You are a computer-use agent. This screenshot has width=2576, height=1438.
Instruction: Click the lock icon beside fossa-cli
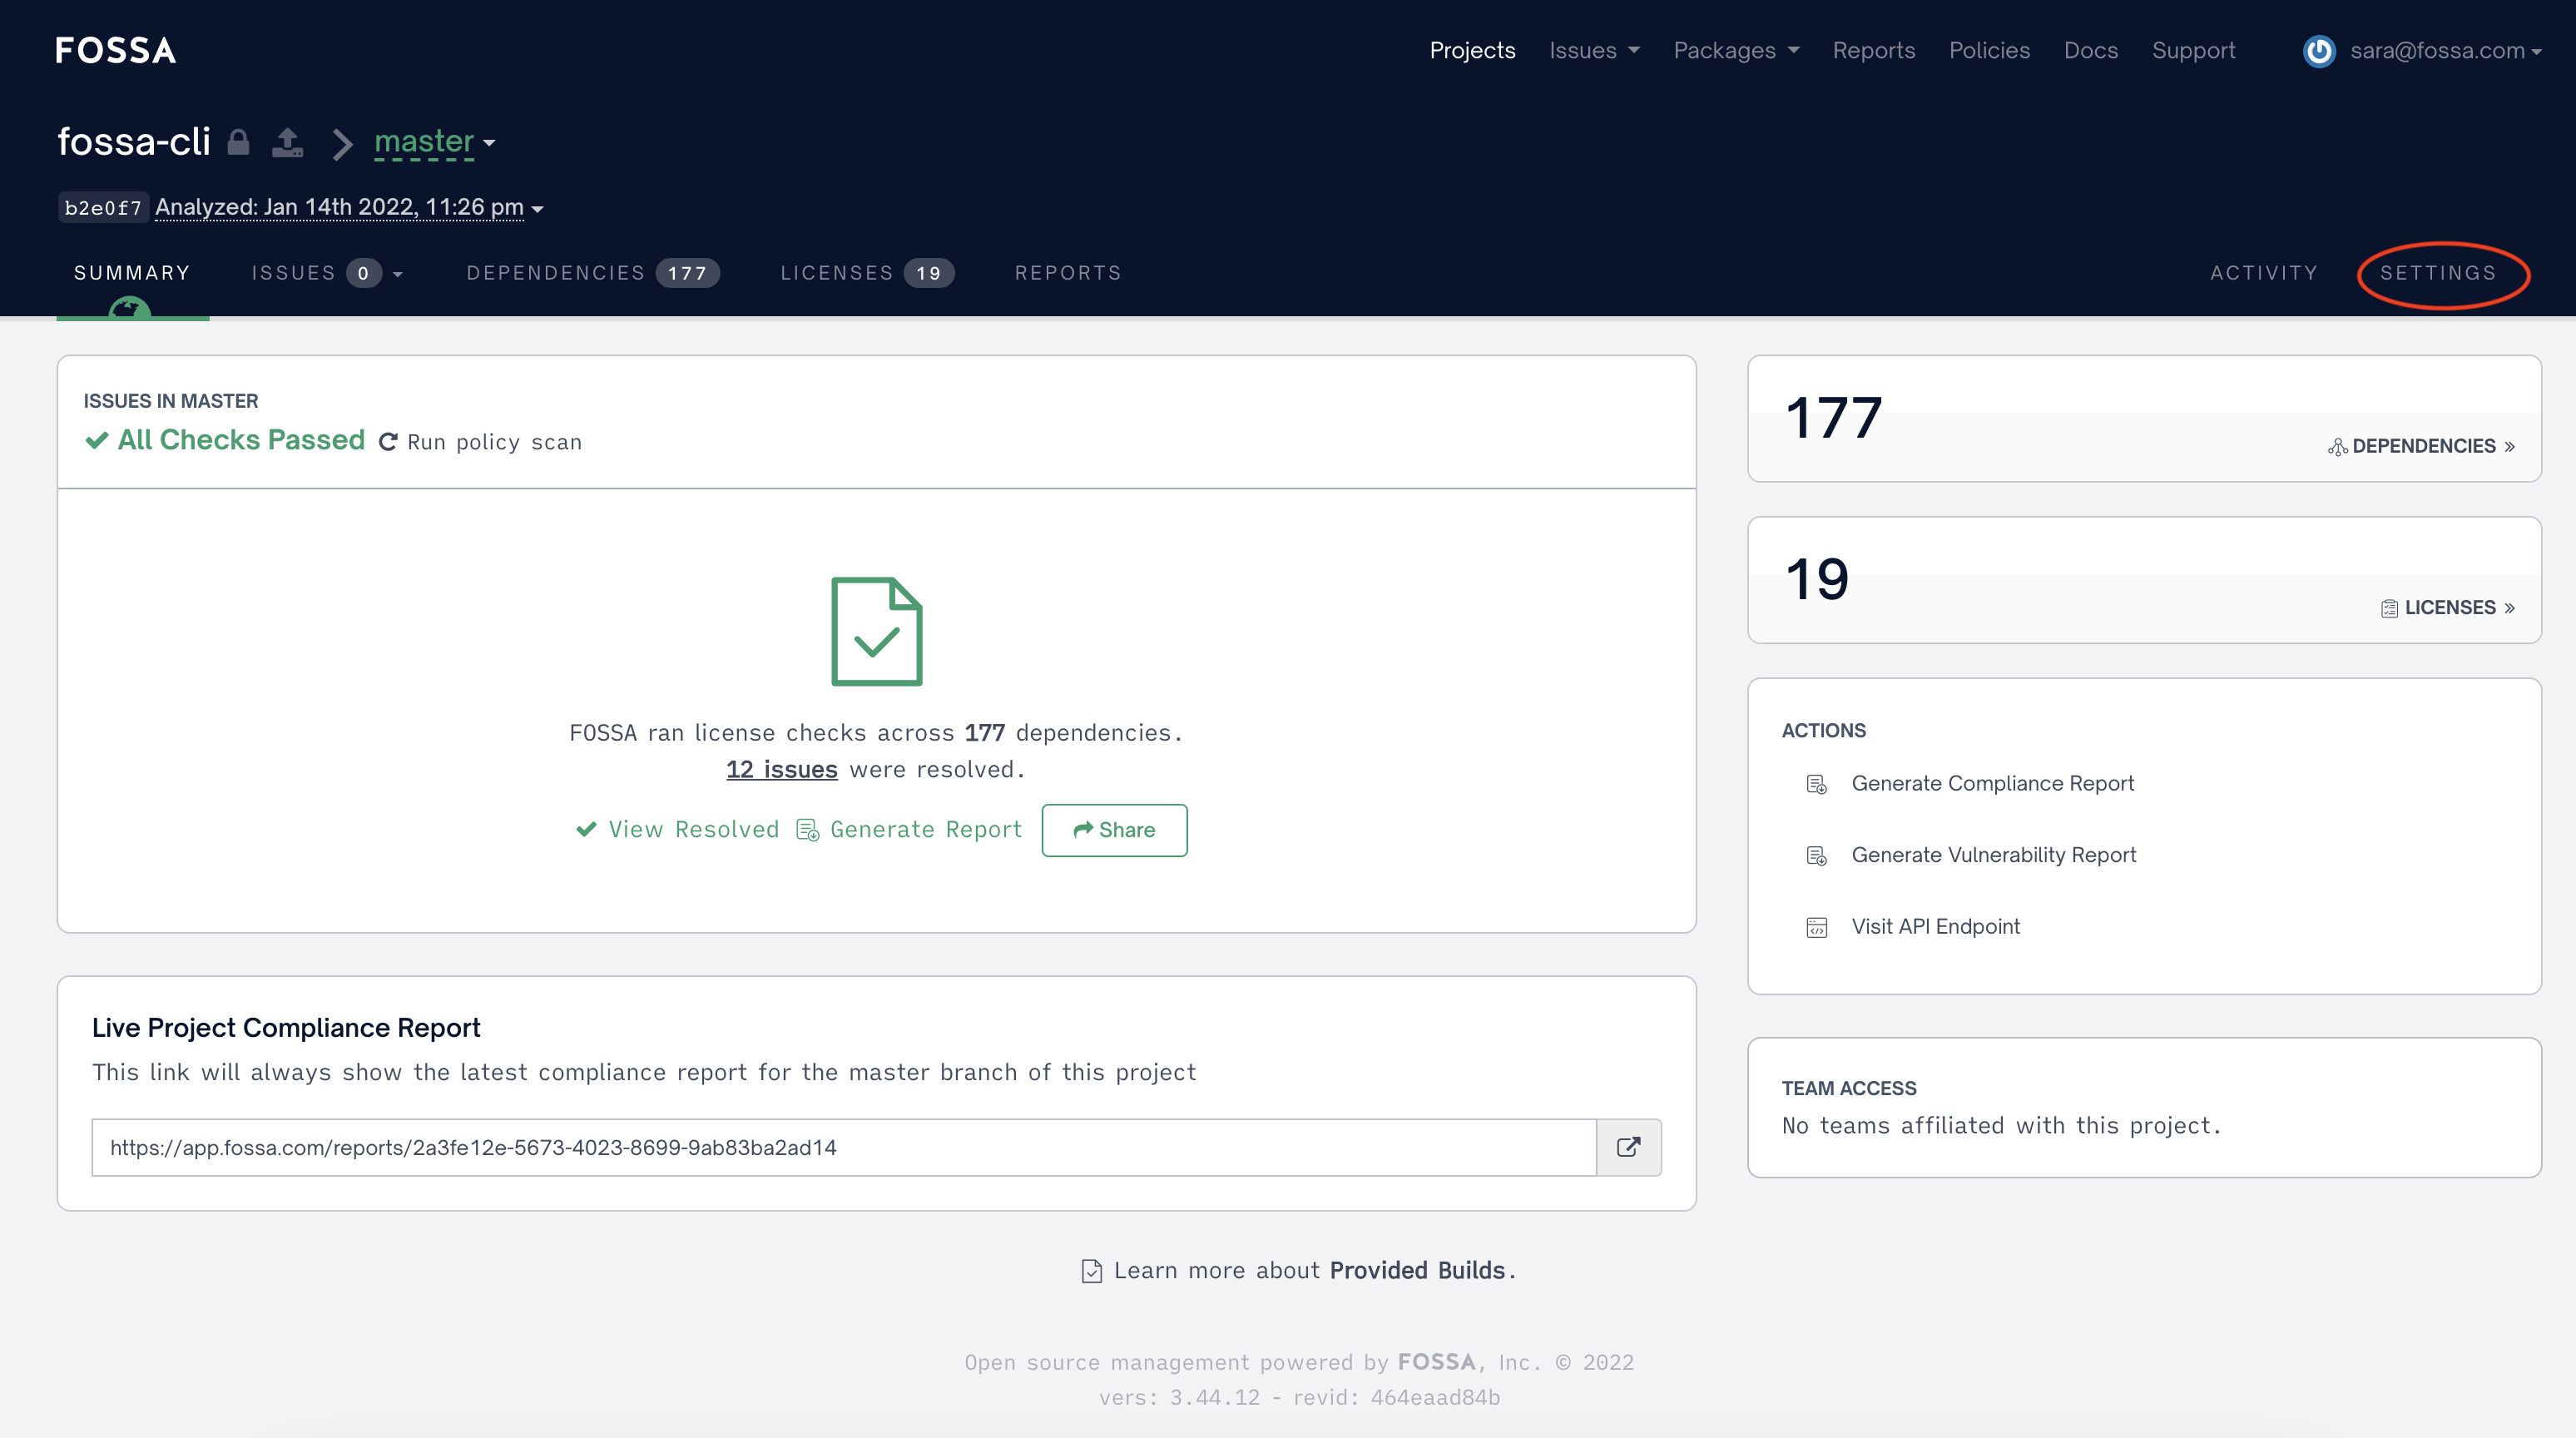[238, 142]
